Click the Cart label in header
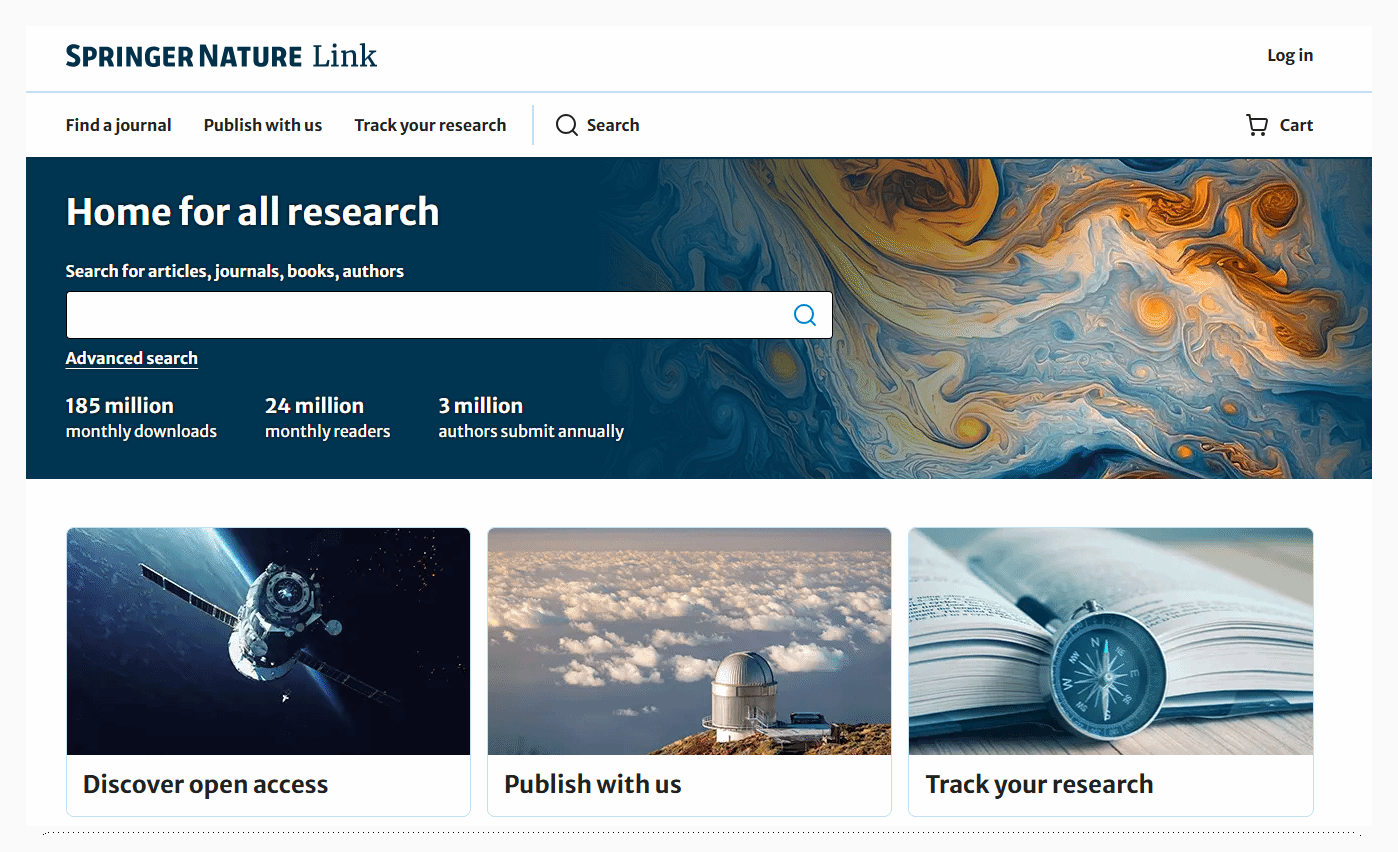Screen dimensions: 1398x852 (1297, 125)
